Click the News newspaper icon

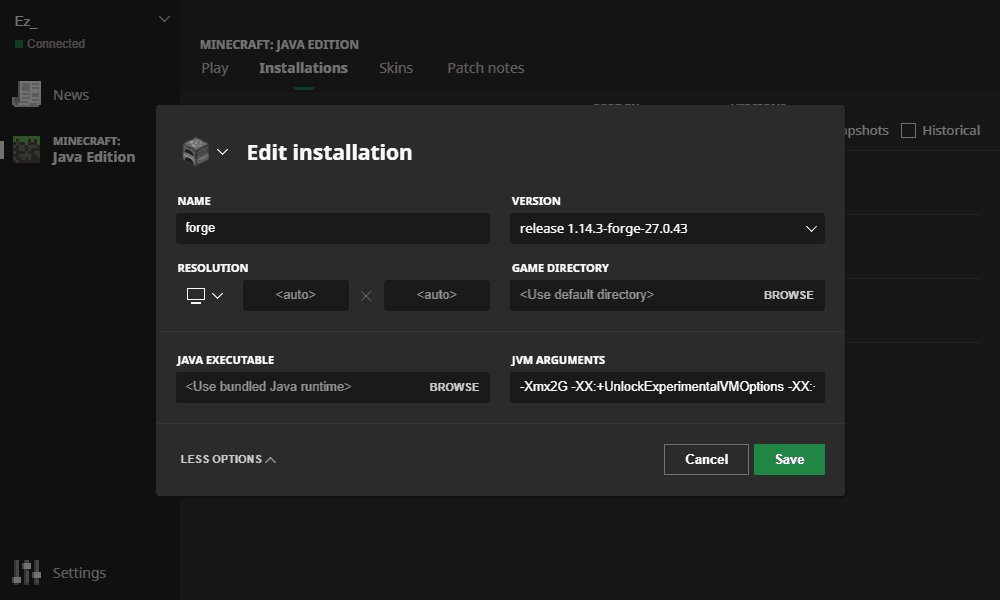27,94
